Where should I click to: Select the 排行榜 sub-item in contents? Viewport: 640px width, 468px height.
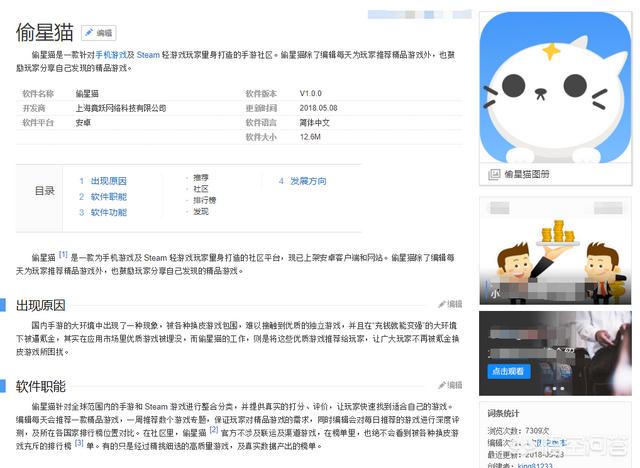coord(204,200)
